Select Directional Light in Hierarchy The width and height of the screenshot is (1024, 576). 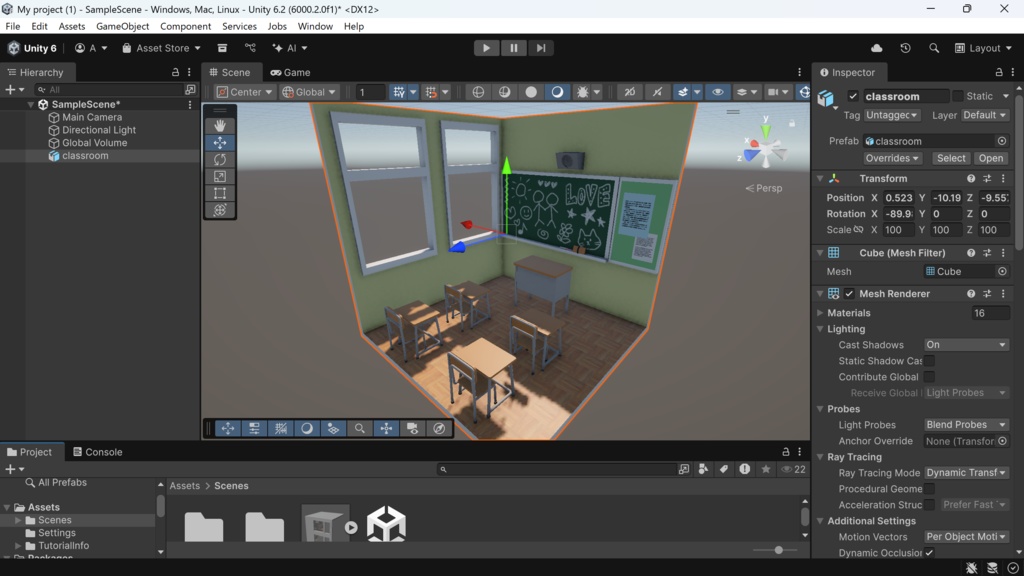(x=99, y=130)
